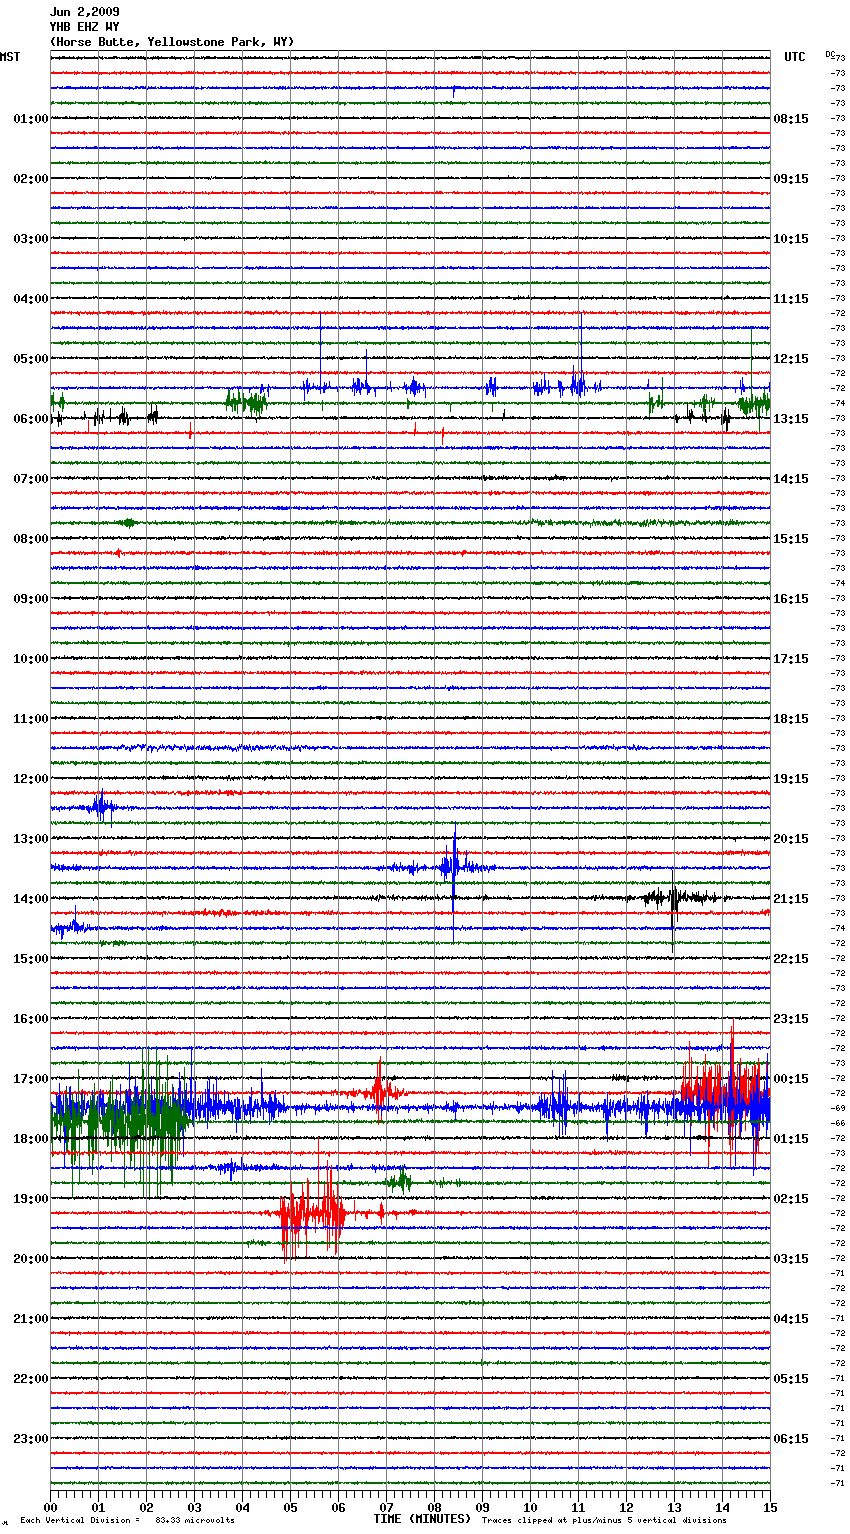850x1534 pixels.
Task: Click the 16:15 UTC time label
Action: [791, 599]
